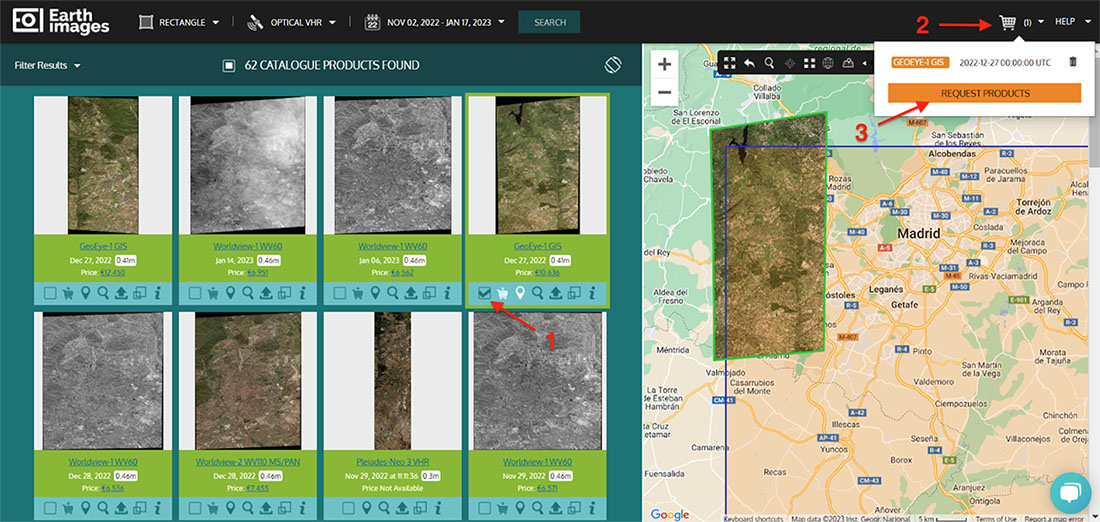Open the Filter Results menu
Viewport: 1100px width, 522px height.
(47, 66)
